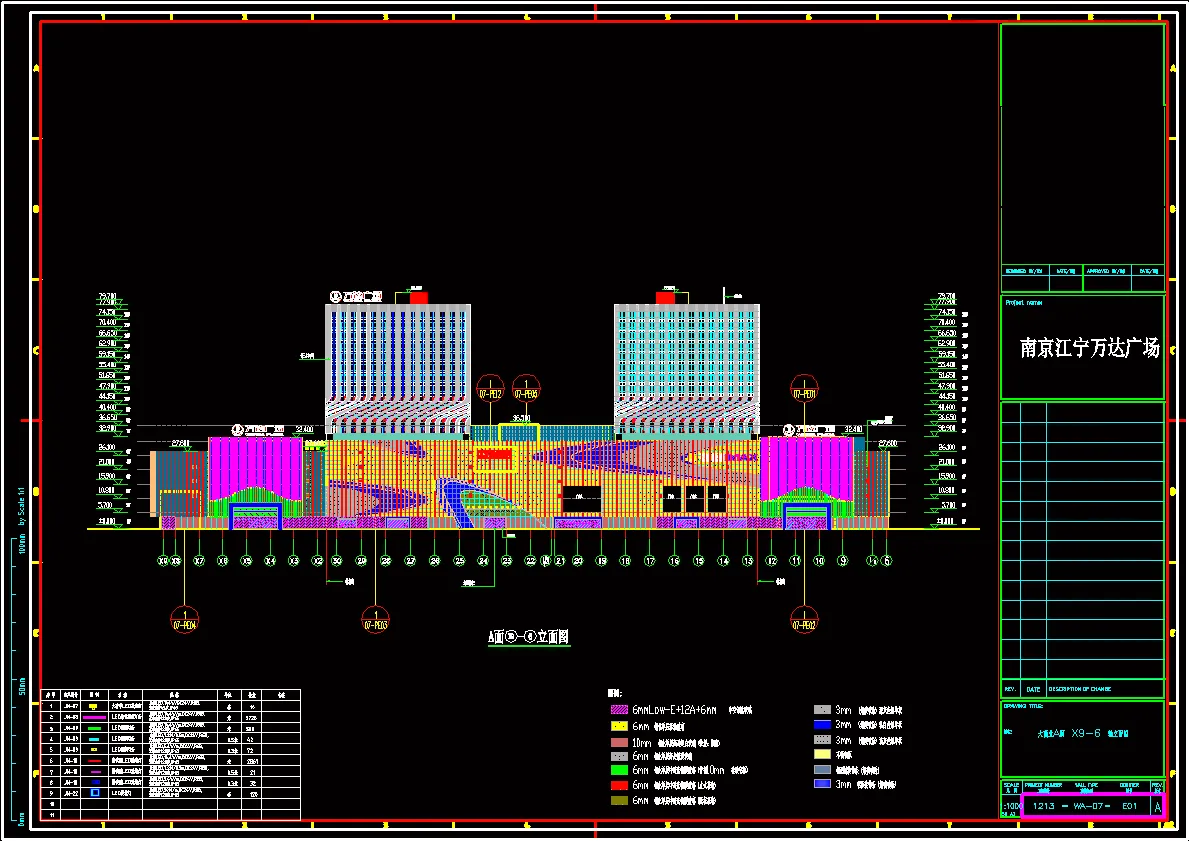Click the 'DESCRIPTION OF CHANGE' header
Image resolution: width=1189 pixels, height=841 pixels.
(1080, 689)
